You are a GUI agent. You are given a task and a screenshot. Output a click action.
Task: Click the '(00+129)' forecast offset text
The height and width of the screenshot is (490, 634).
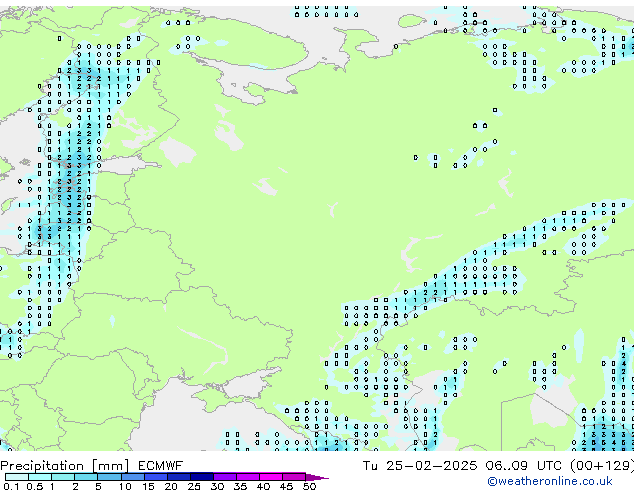click(602, 466)
